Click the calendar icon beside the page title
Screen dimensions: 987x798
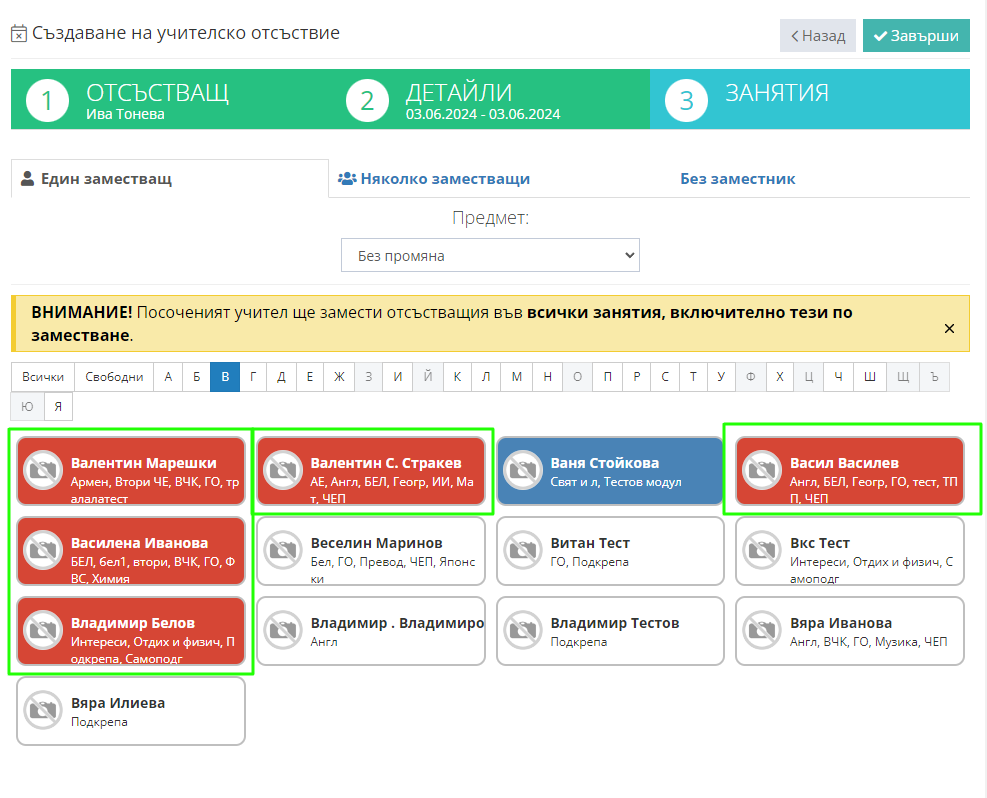19,34
